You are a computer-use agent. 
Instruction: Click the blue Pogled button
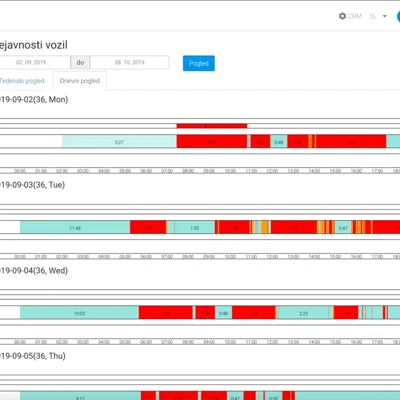tap(199, 63)
